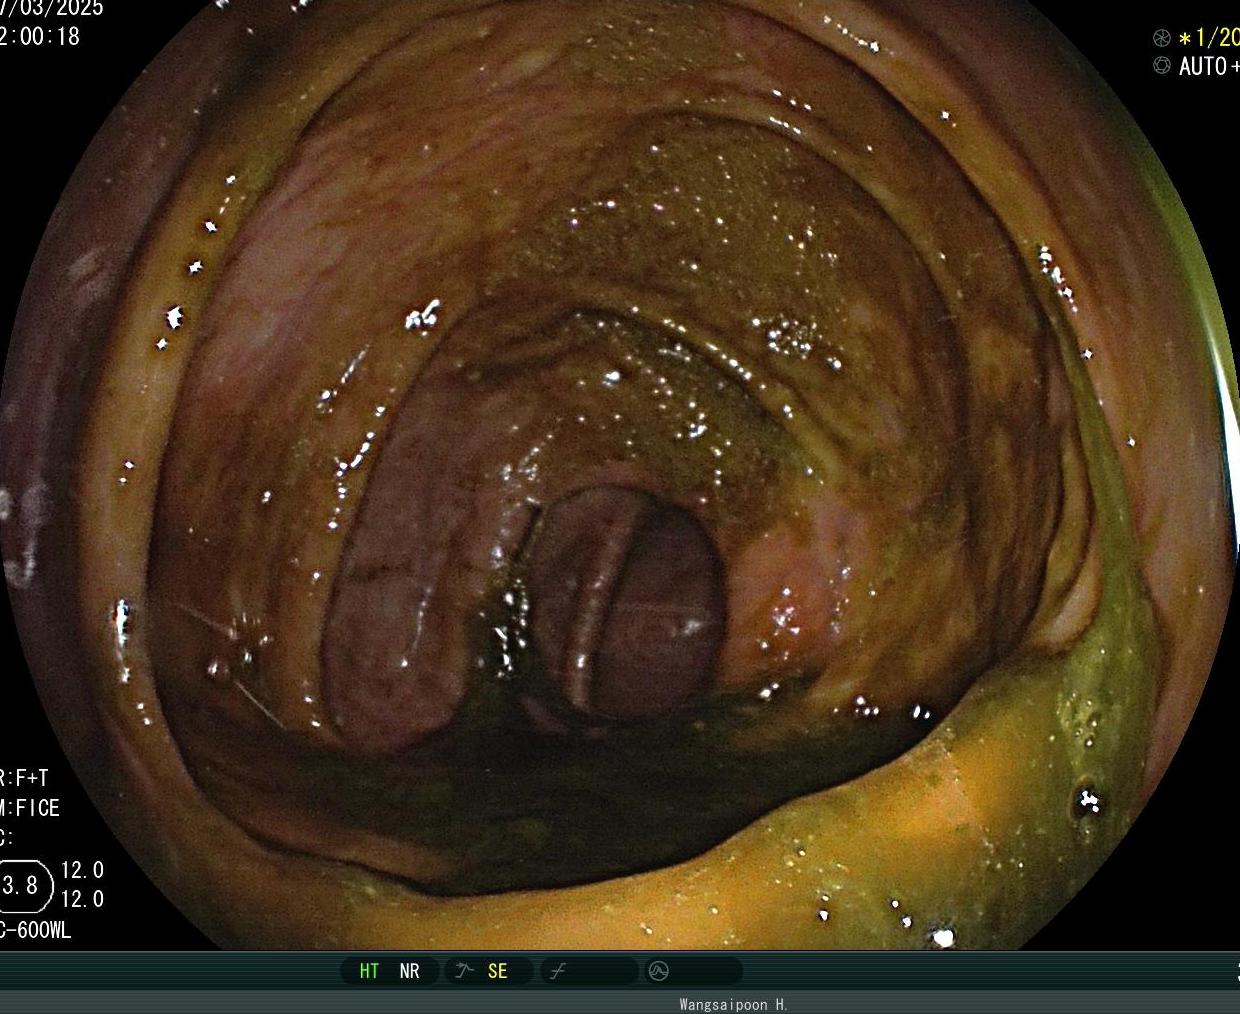Viewport: 1240px width, 1014px height.
Task: Toggle the yellow SE indicator
Action: pos(497,971)
